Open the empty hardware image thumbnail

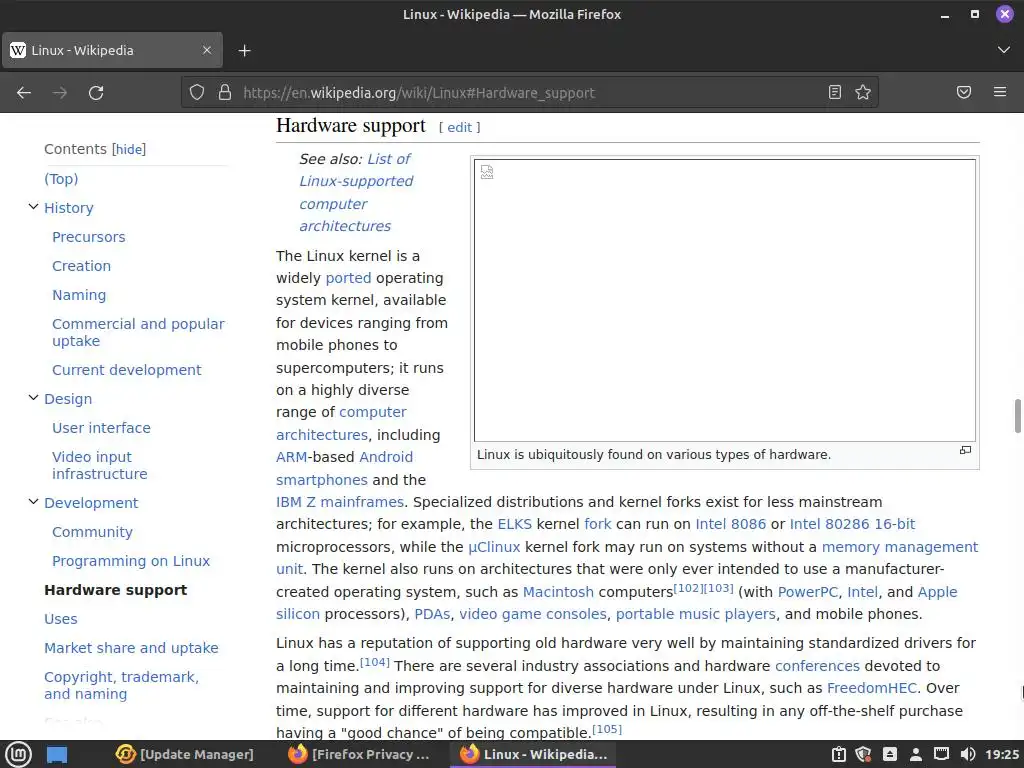click(x=725, y=301)
